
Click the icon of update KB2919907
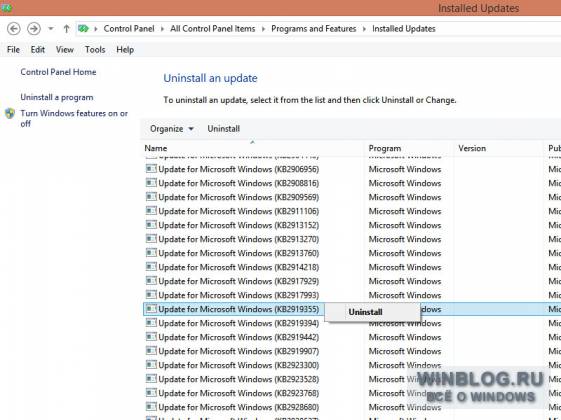(x=151, y=351)
